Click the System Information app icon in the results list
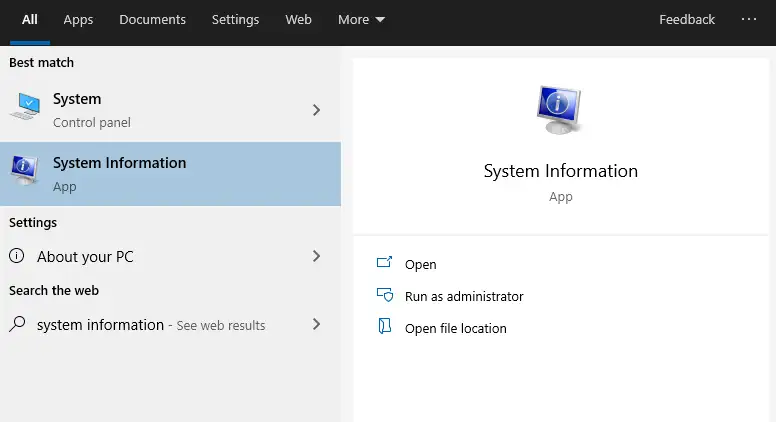The width and height of the screenshot is (776, 422). (25, 170)
